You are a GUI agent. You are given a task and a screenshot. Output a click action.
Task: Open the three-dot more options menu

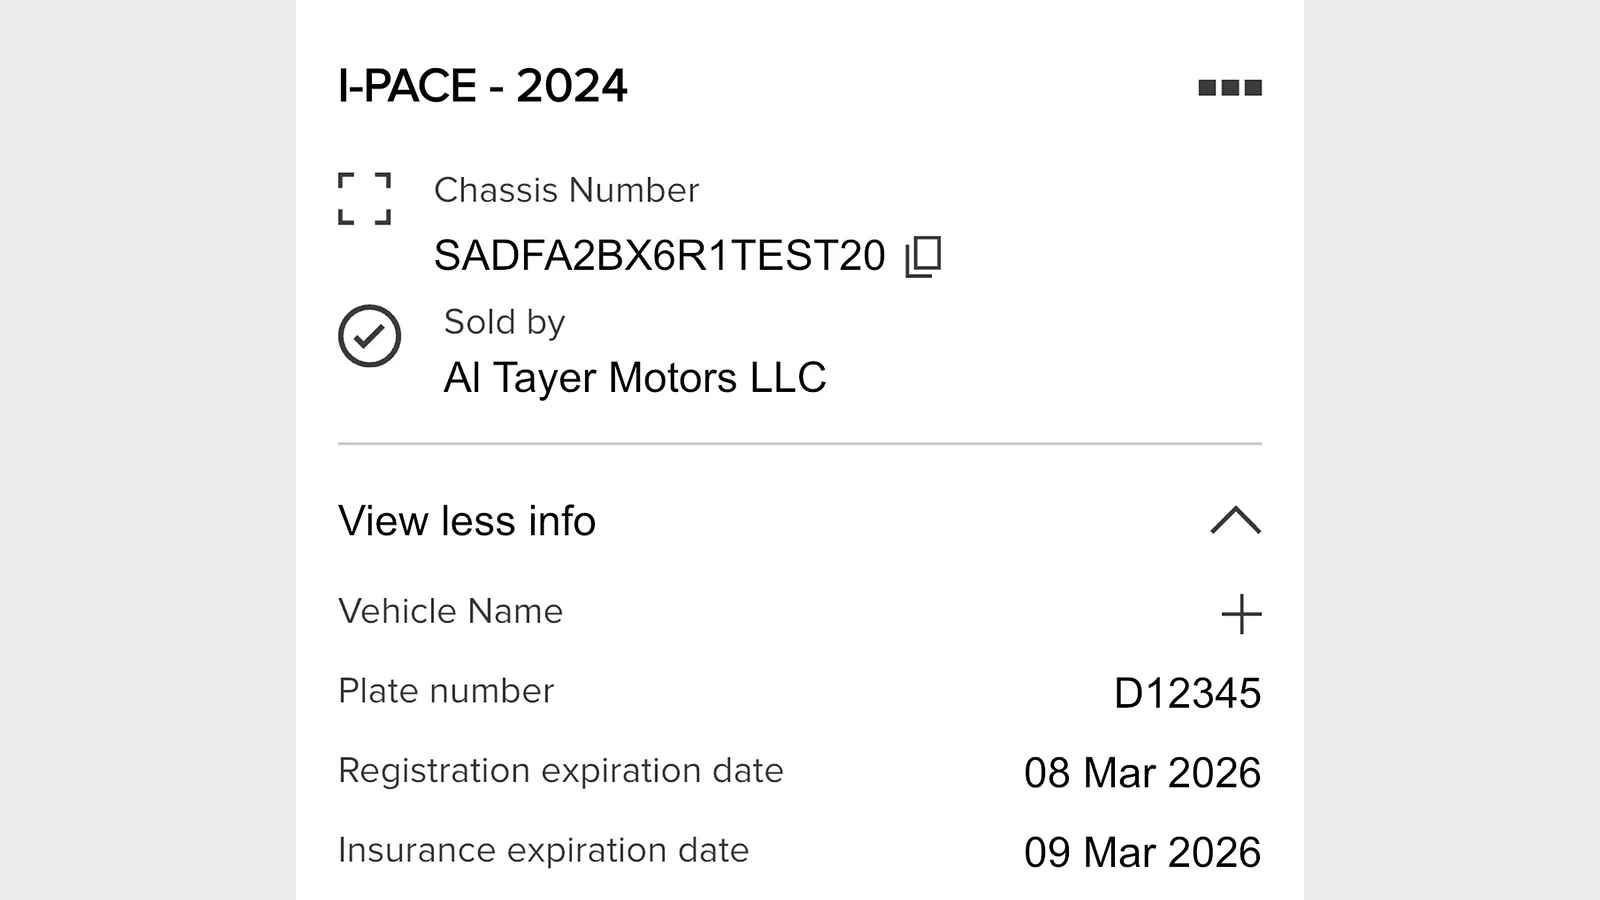pyautogui.click(x=1230, y=88)
